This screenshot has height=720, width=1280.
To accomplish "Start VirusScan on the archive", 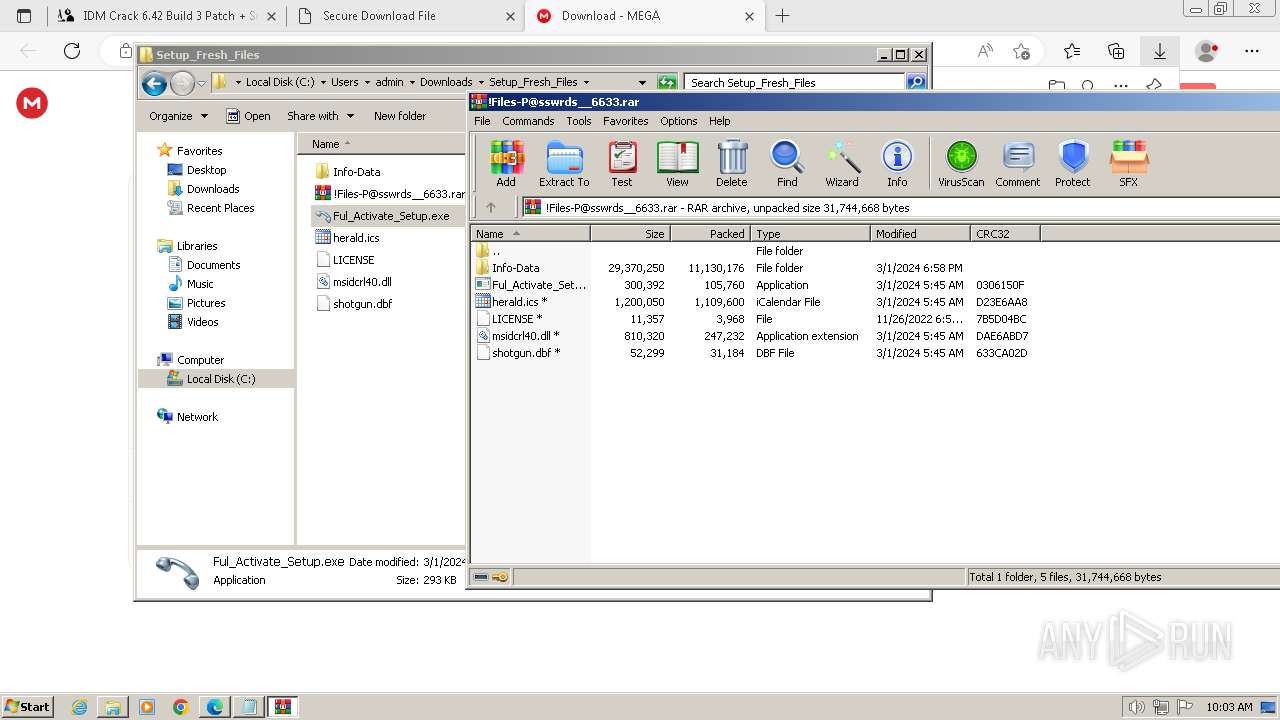I will tap(961, 163).
